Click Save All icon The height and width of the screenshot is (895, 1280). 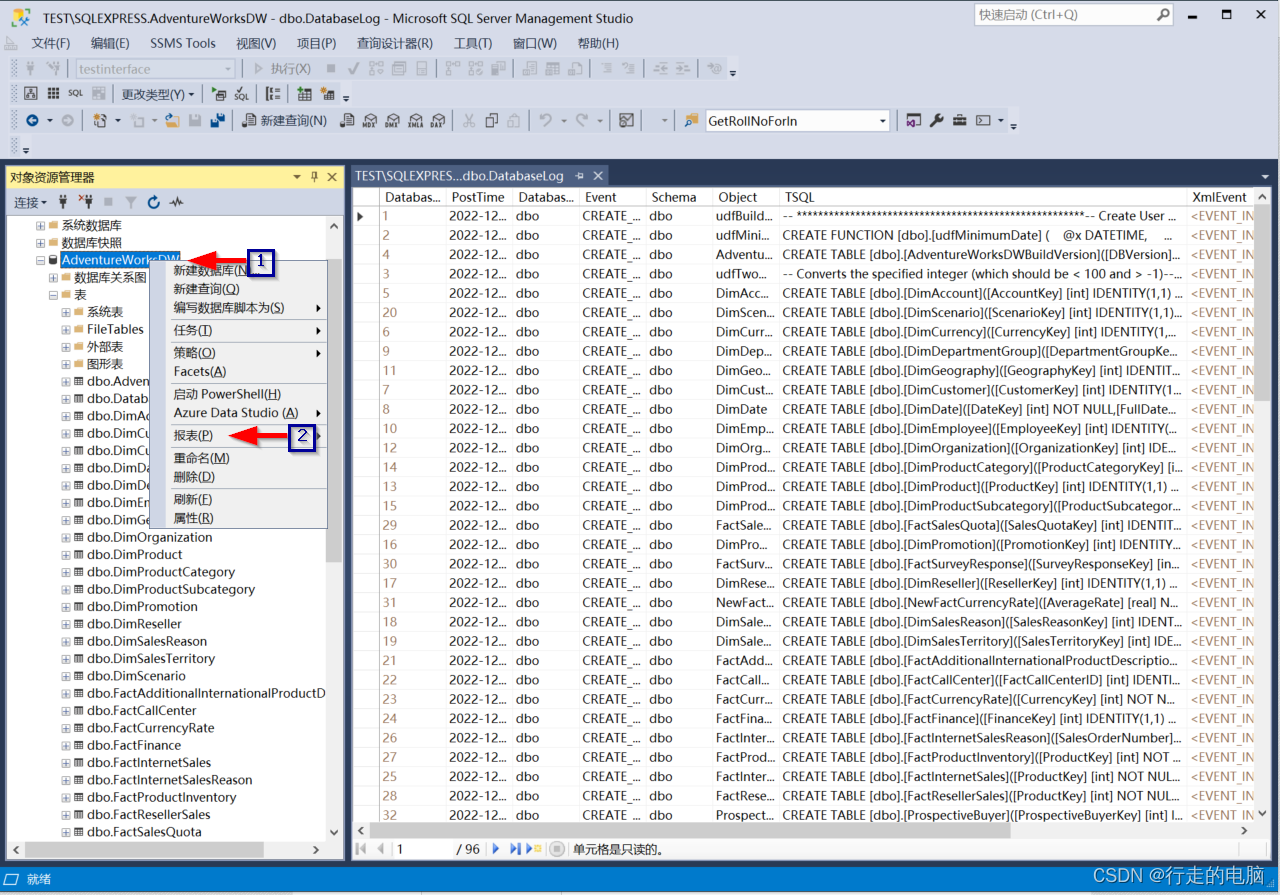218,120
